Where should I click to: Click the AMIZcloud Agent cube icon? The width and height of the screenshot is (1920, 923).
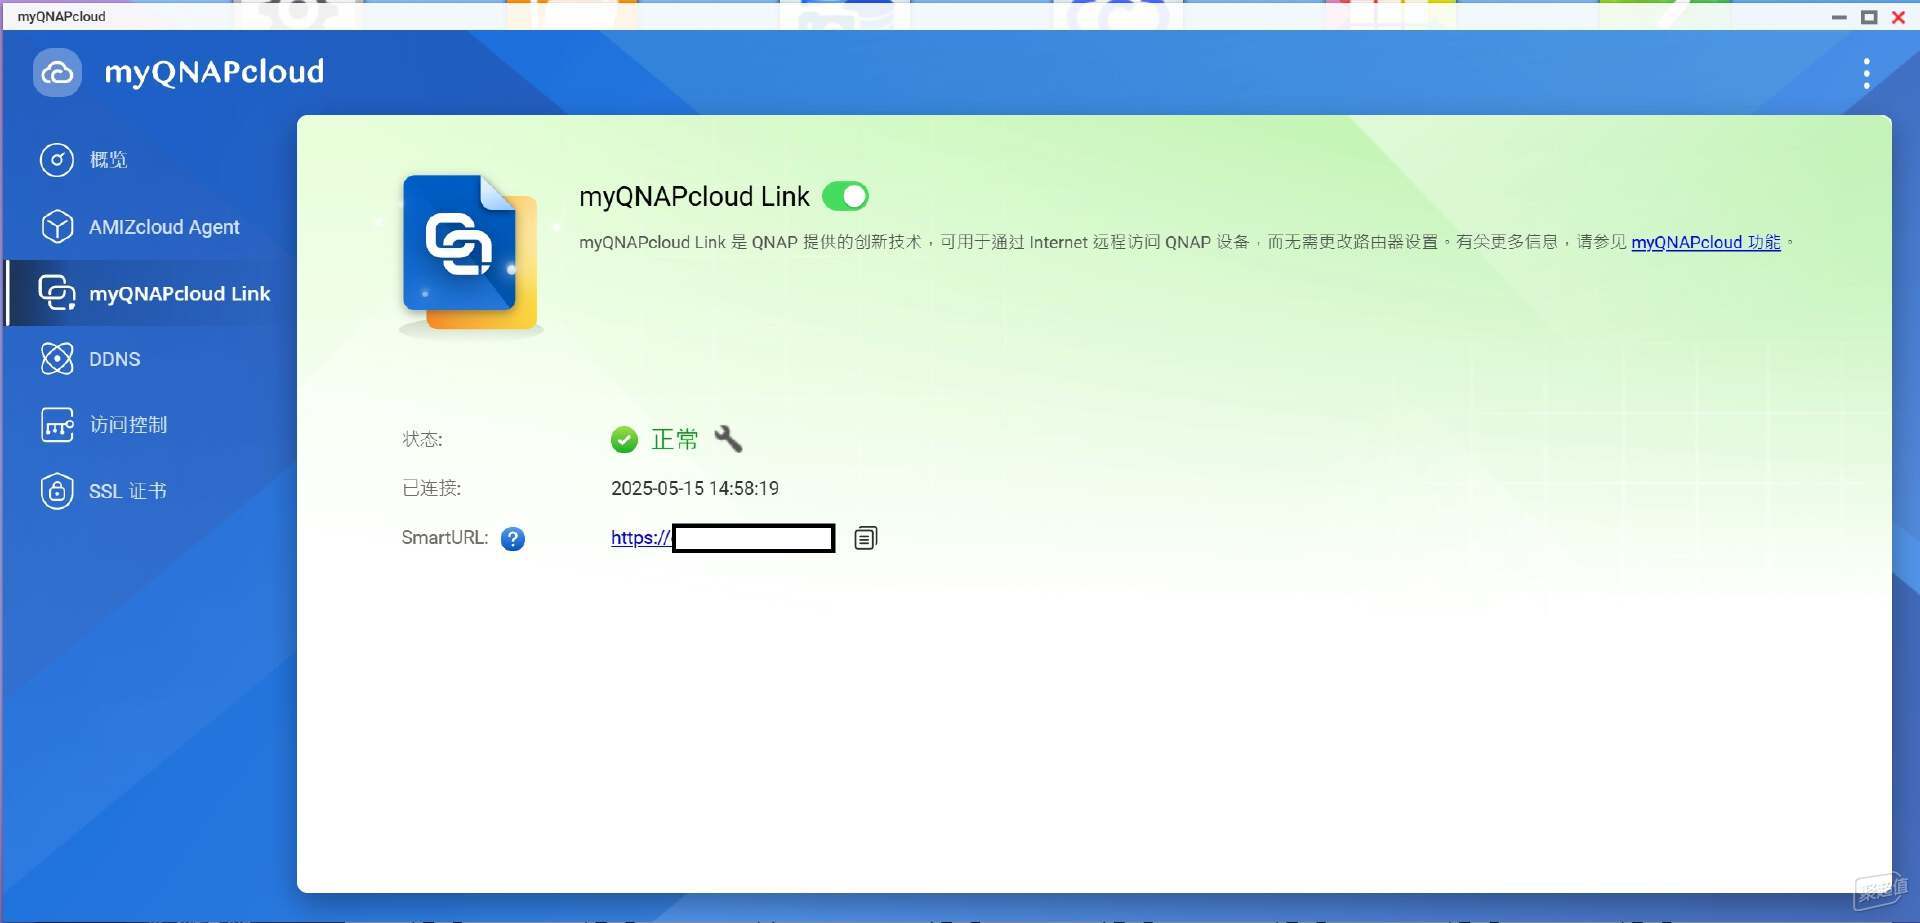coord(57,227)
